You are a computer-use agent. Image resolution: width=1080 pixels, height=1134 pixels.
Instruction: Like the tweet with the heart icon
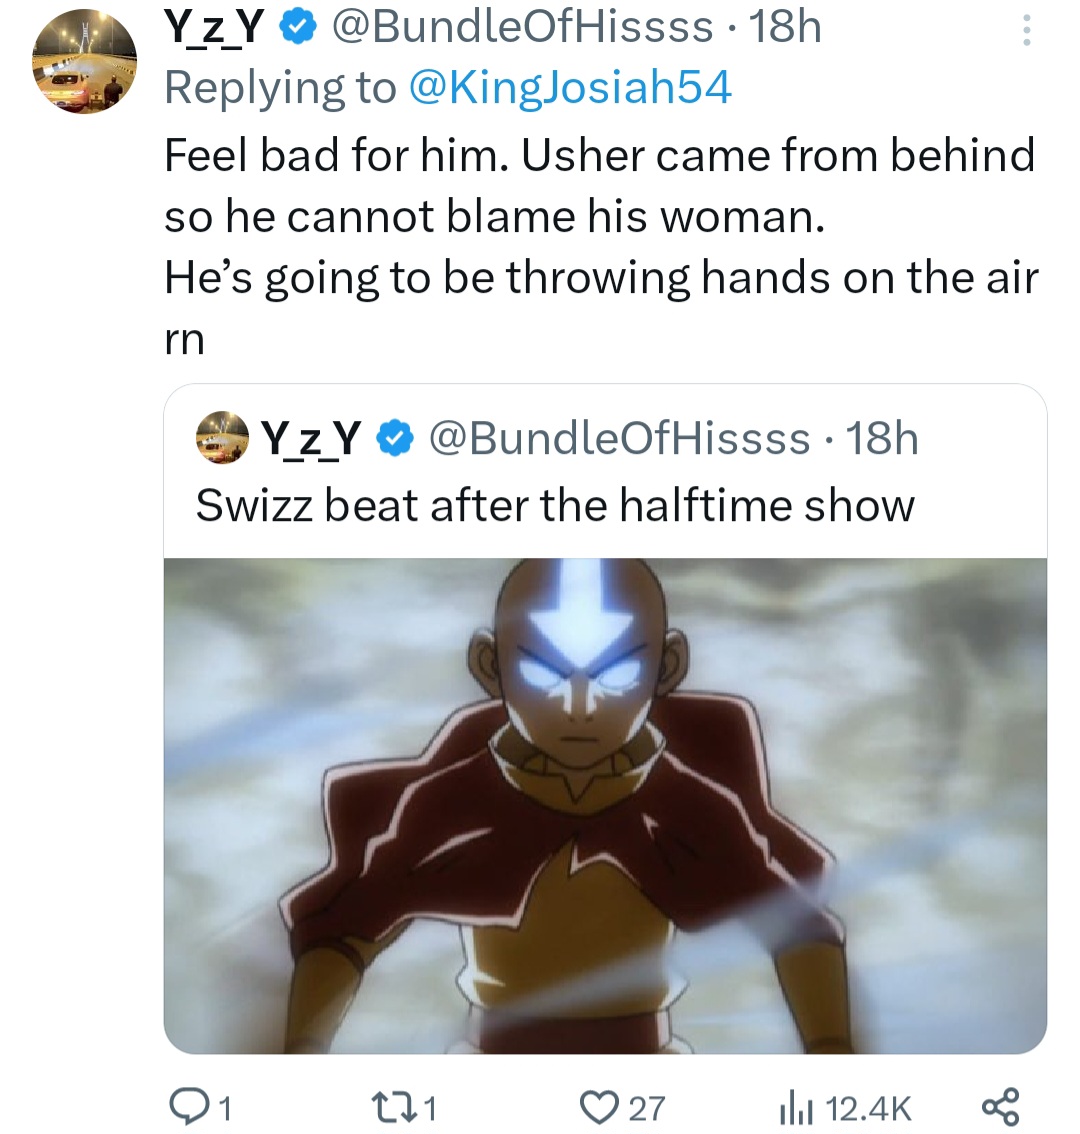tap(603, 1107)
